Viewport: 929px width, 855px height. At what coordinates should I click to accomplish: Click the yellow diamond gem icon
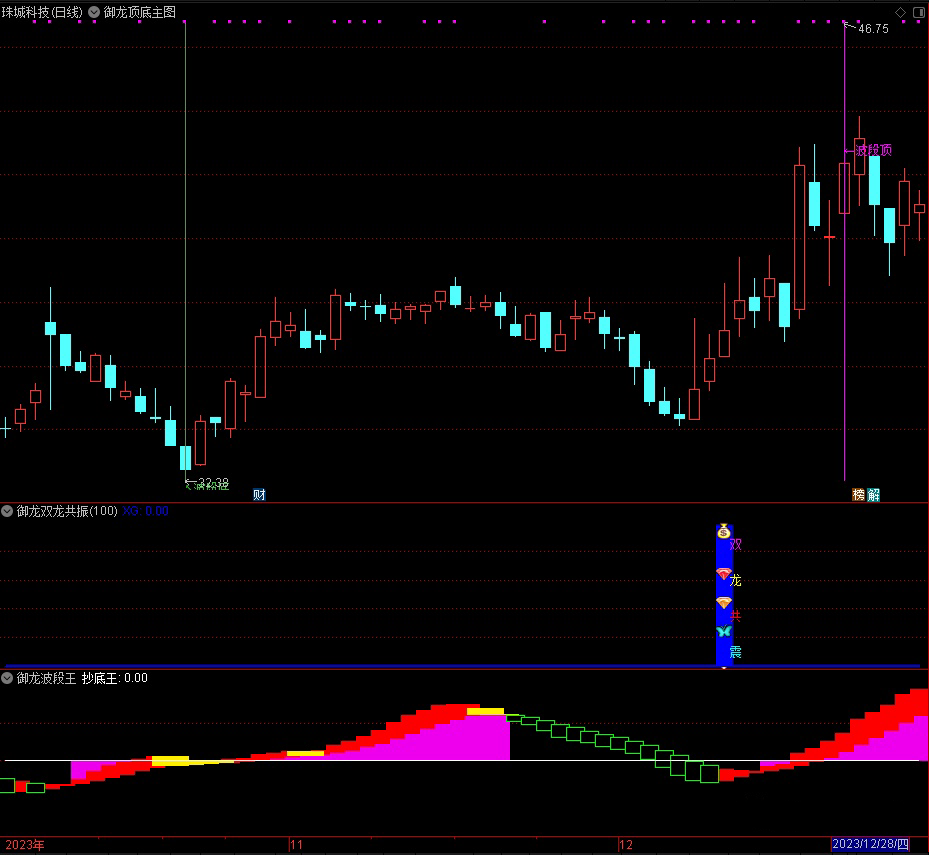[x=724, y=603]
